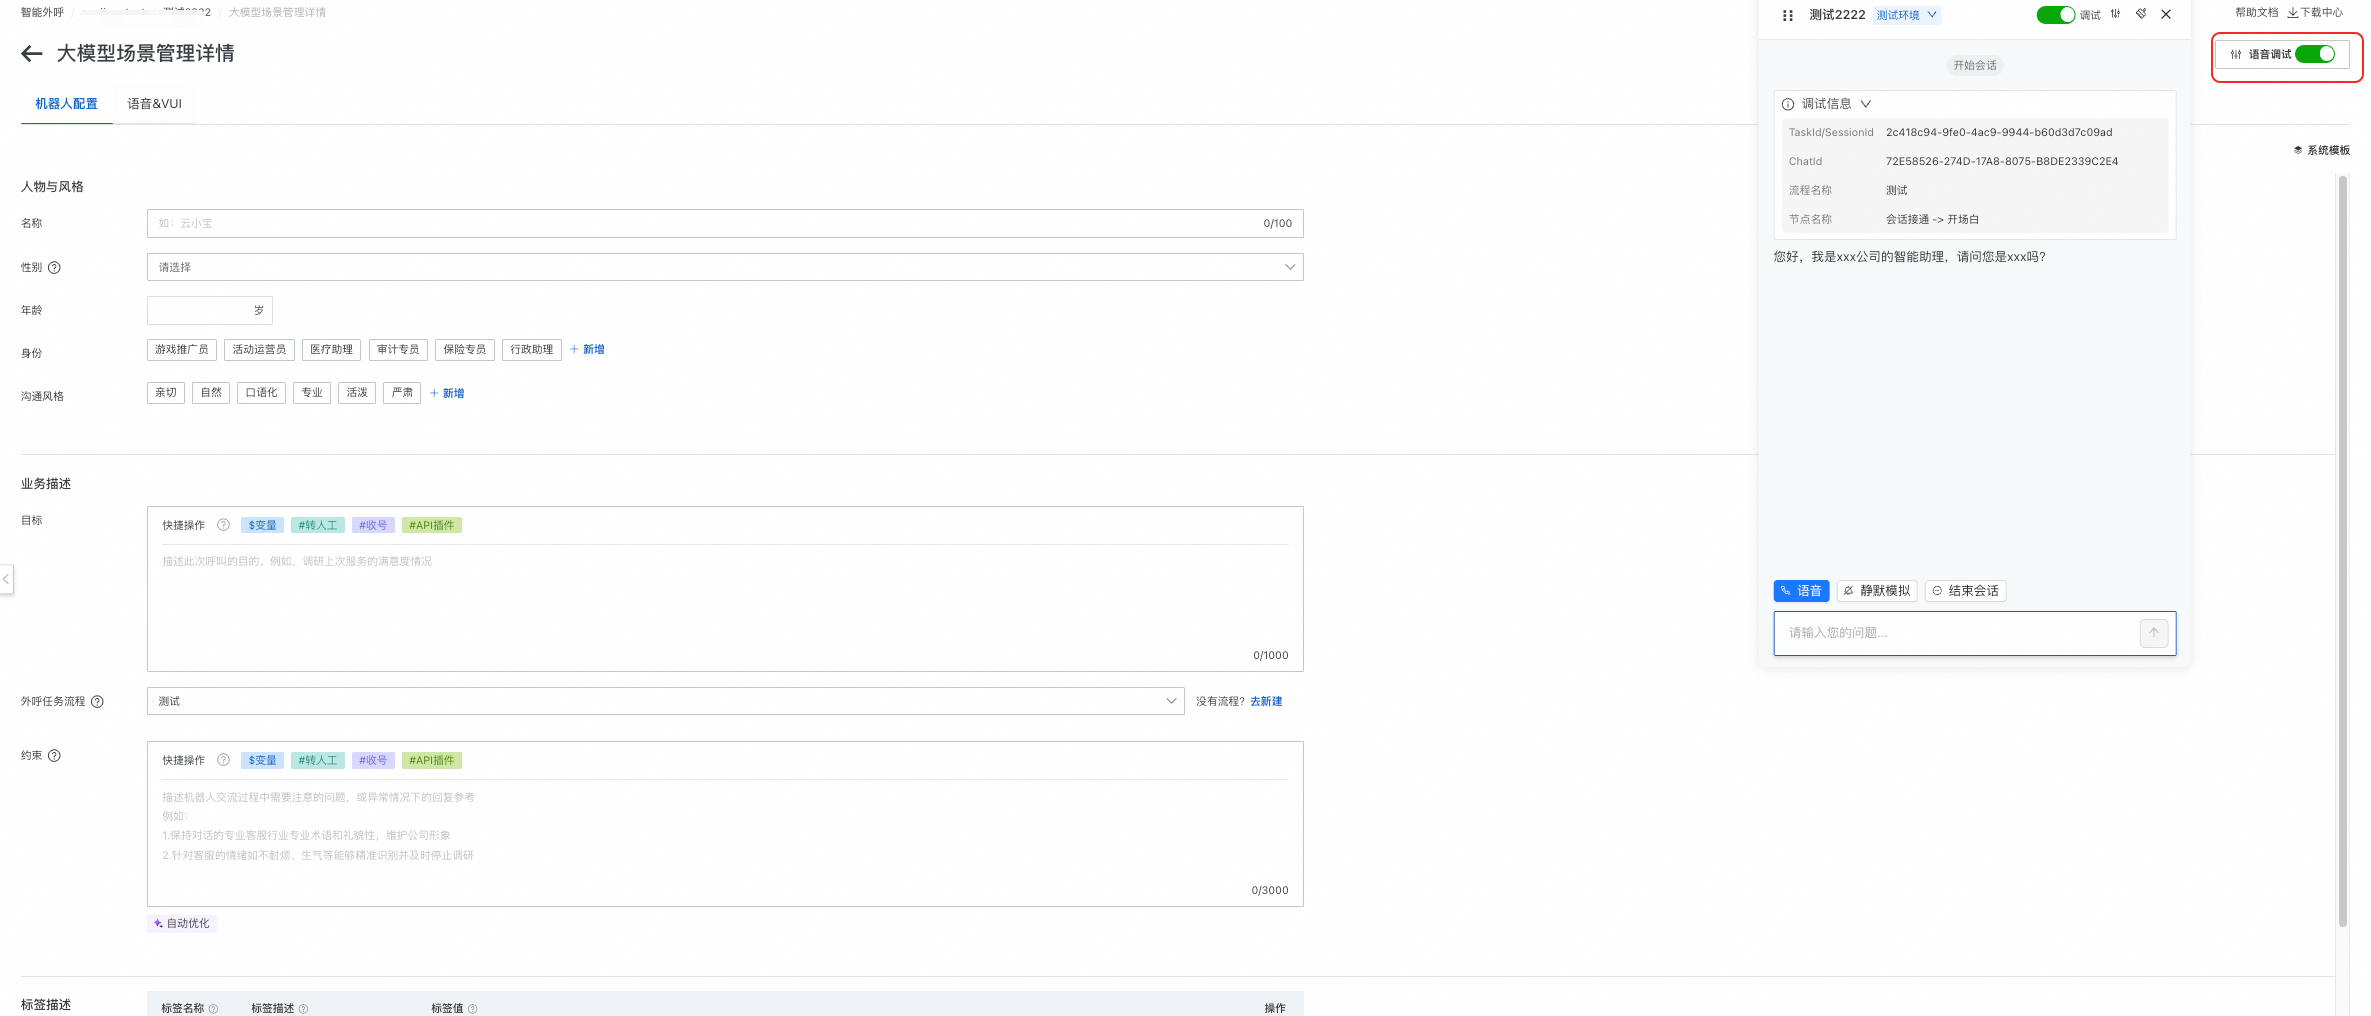This screenshot has height=1016, width=2371.
Task: Go back using the arrow beside 大模型场景管理详情
Action: pyautogui.click(x=32, y=54)
